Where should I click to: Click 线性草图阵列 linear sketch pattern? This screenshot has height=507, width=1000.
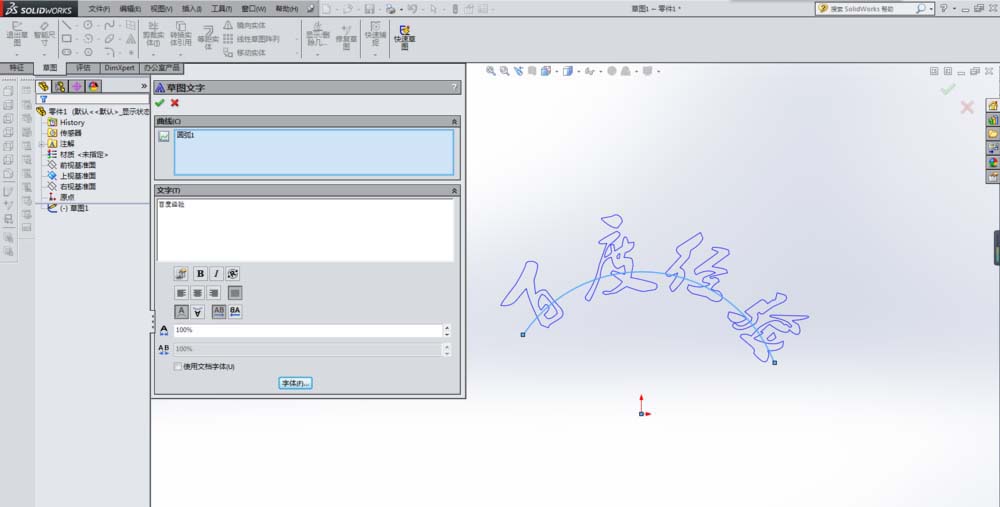(x=251, y=39)
